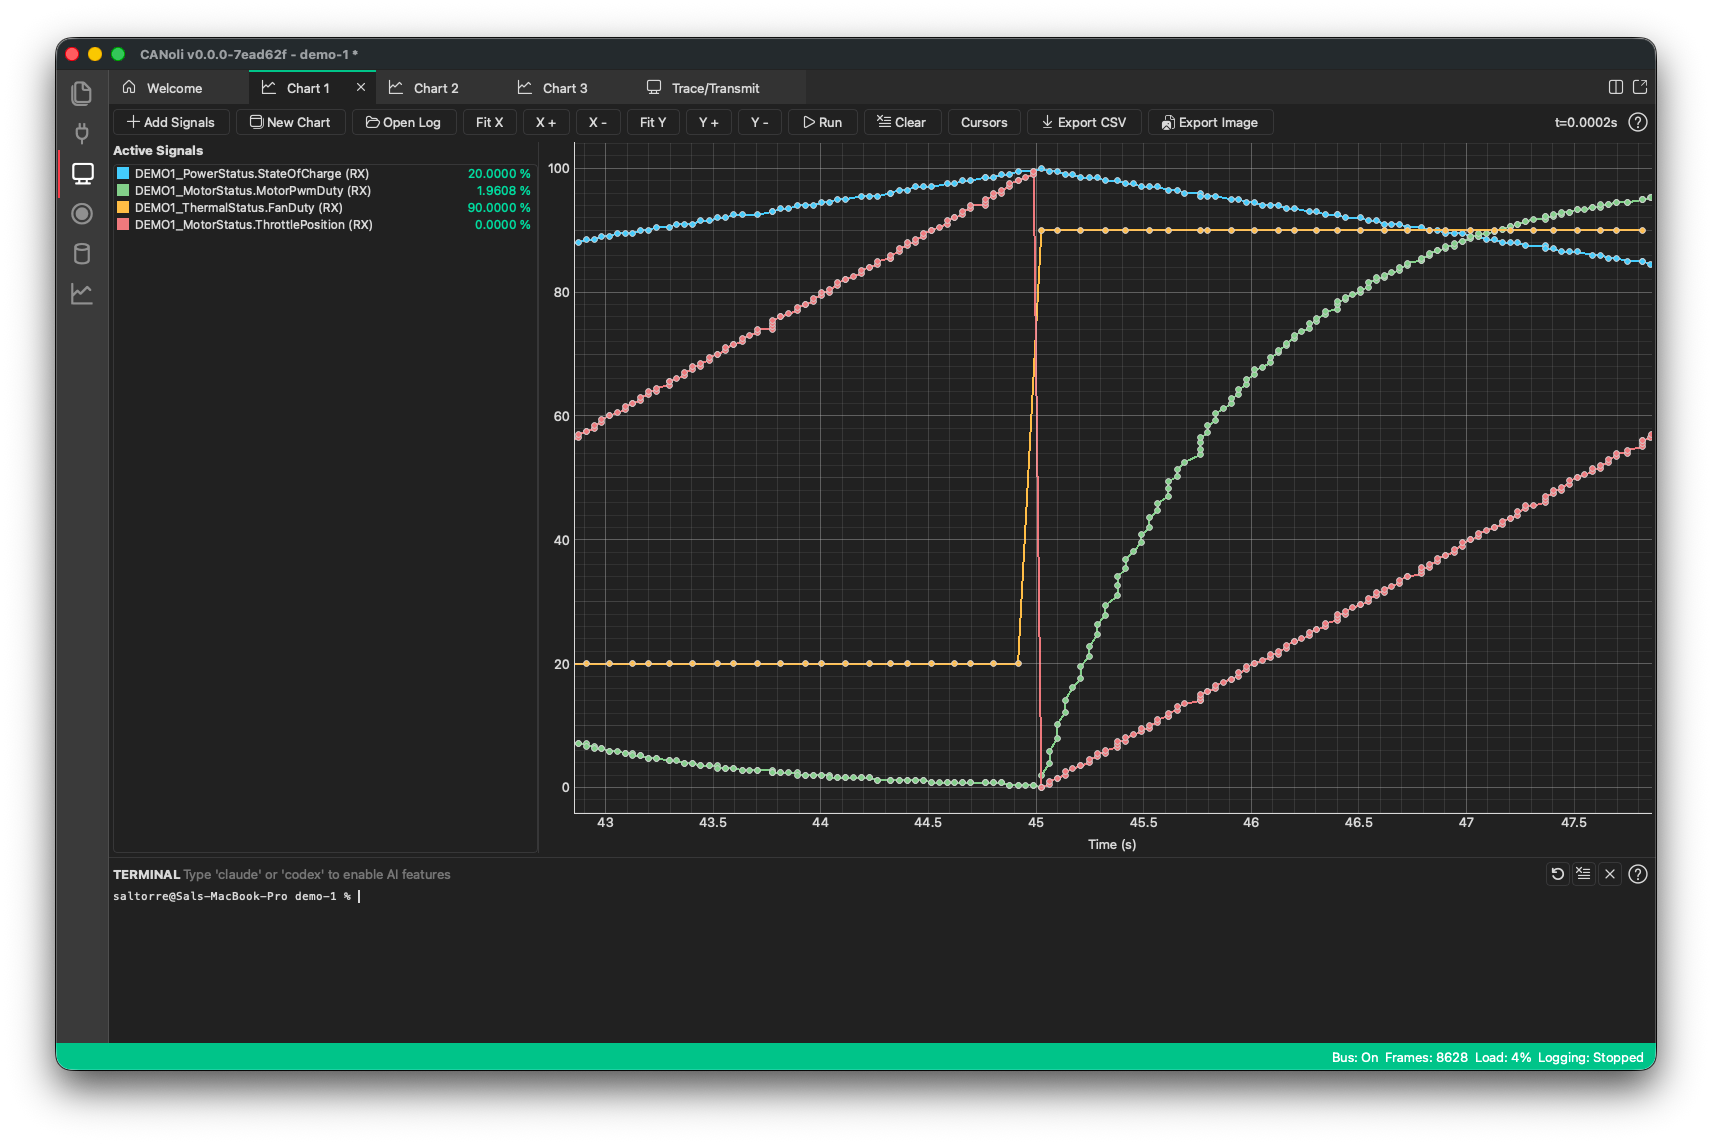Image resolution: width=1712 pixels, height=1144 pixels.
Task: Fit the X axis
Action: click(x=490, y=122)
